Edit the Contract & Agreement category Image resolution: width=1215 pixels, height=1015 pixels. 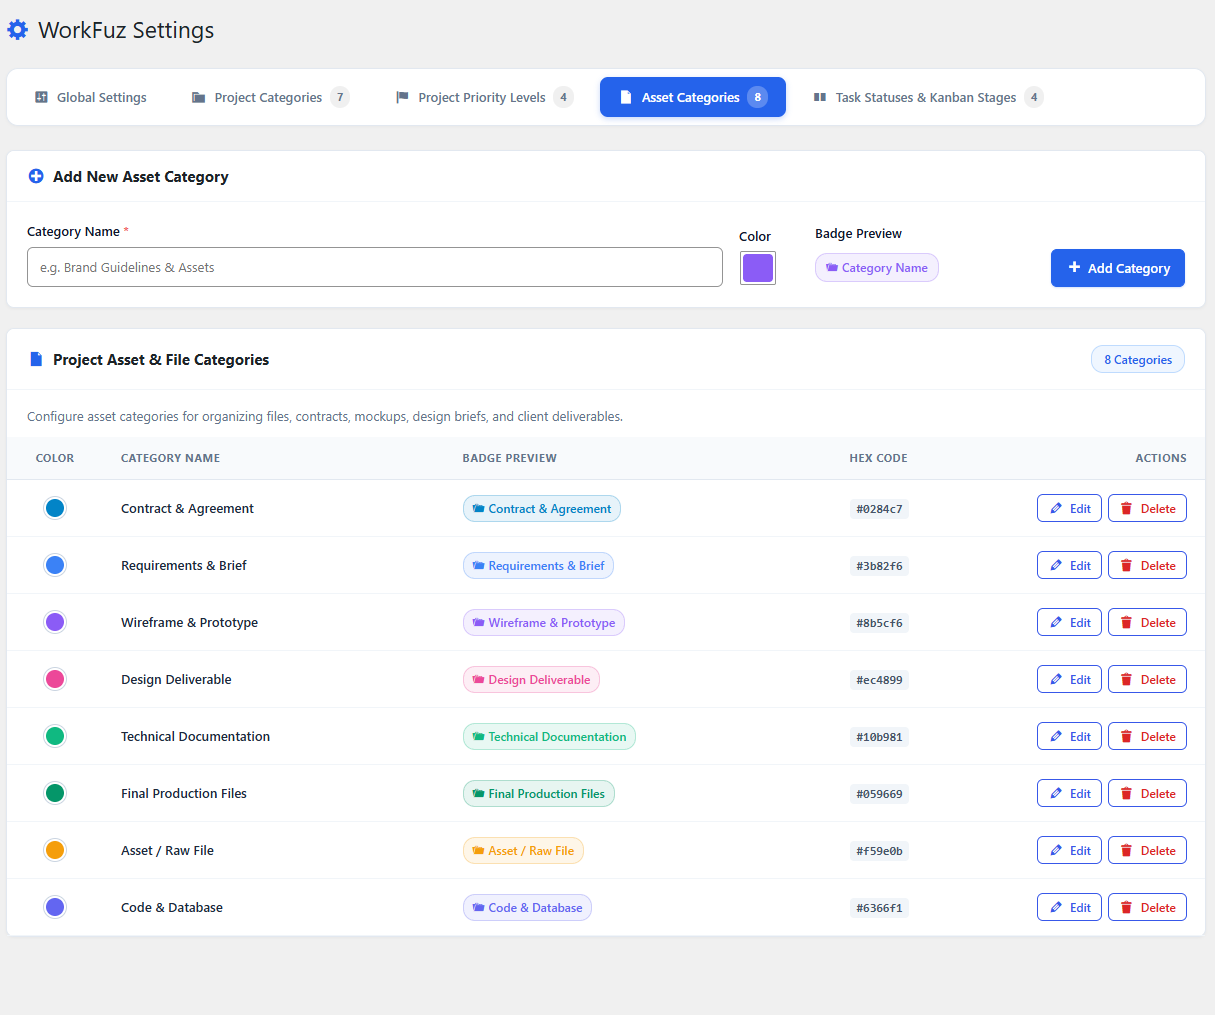click(x=1070, y=508)
